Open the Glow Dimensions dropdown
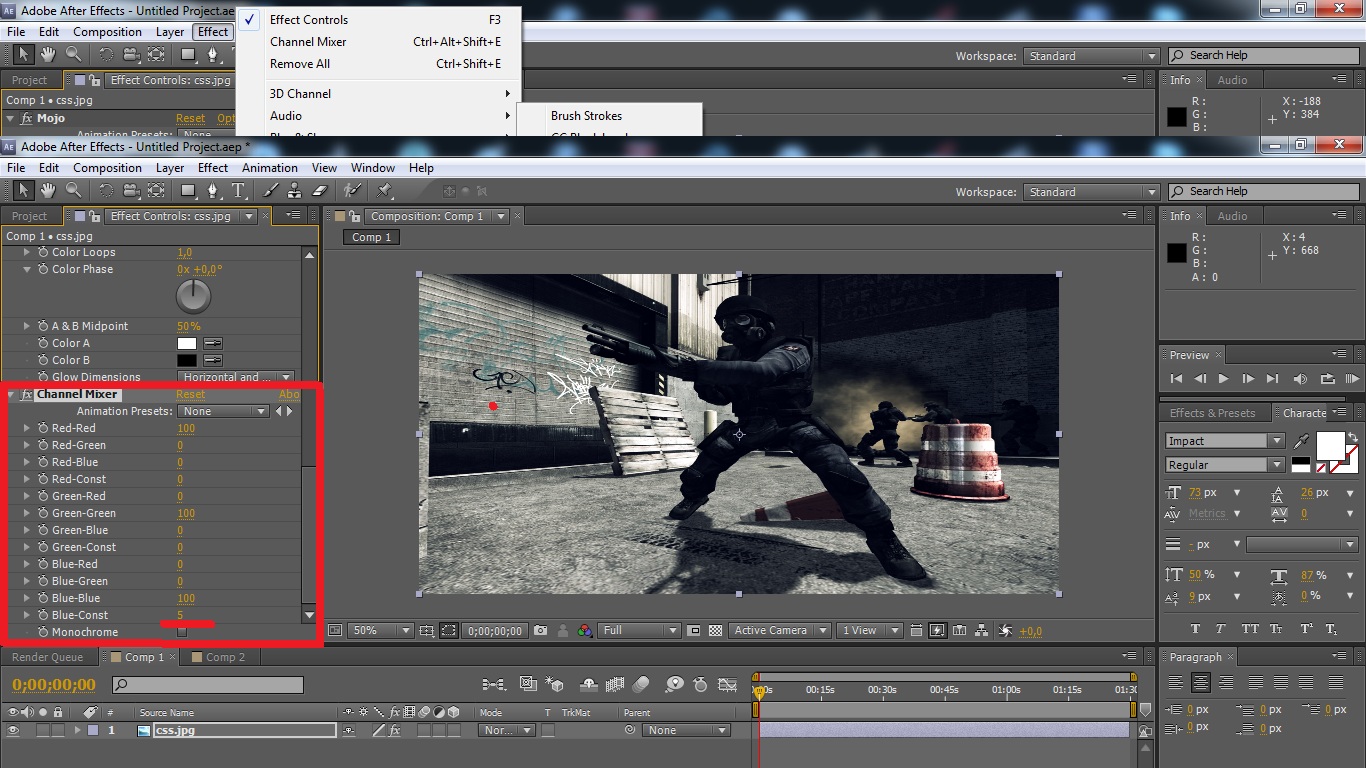The width and height of the screenshot is (1366, 768). click(237, 377)
